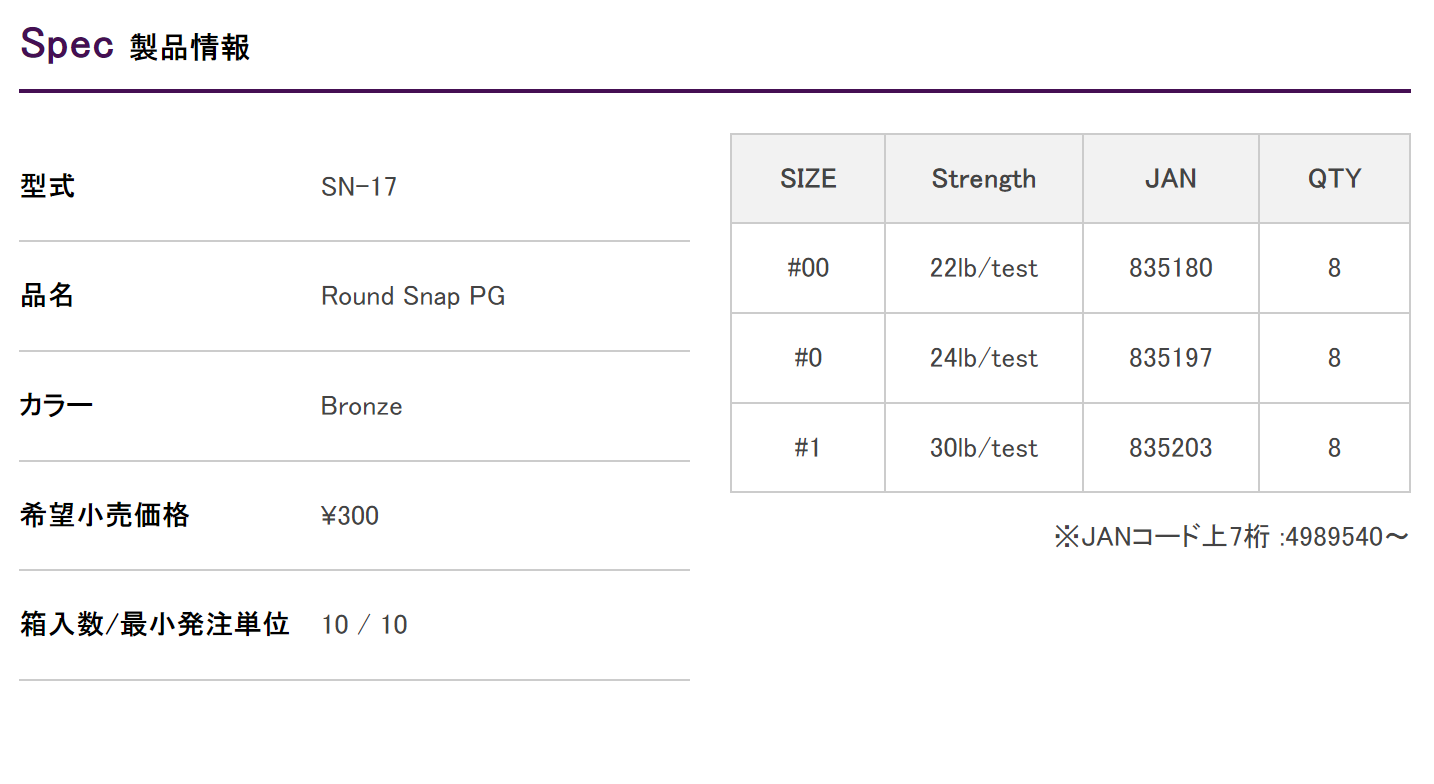
Task: Click the JAN column header
Action: [1171, 179]
